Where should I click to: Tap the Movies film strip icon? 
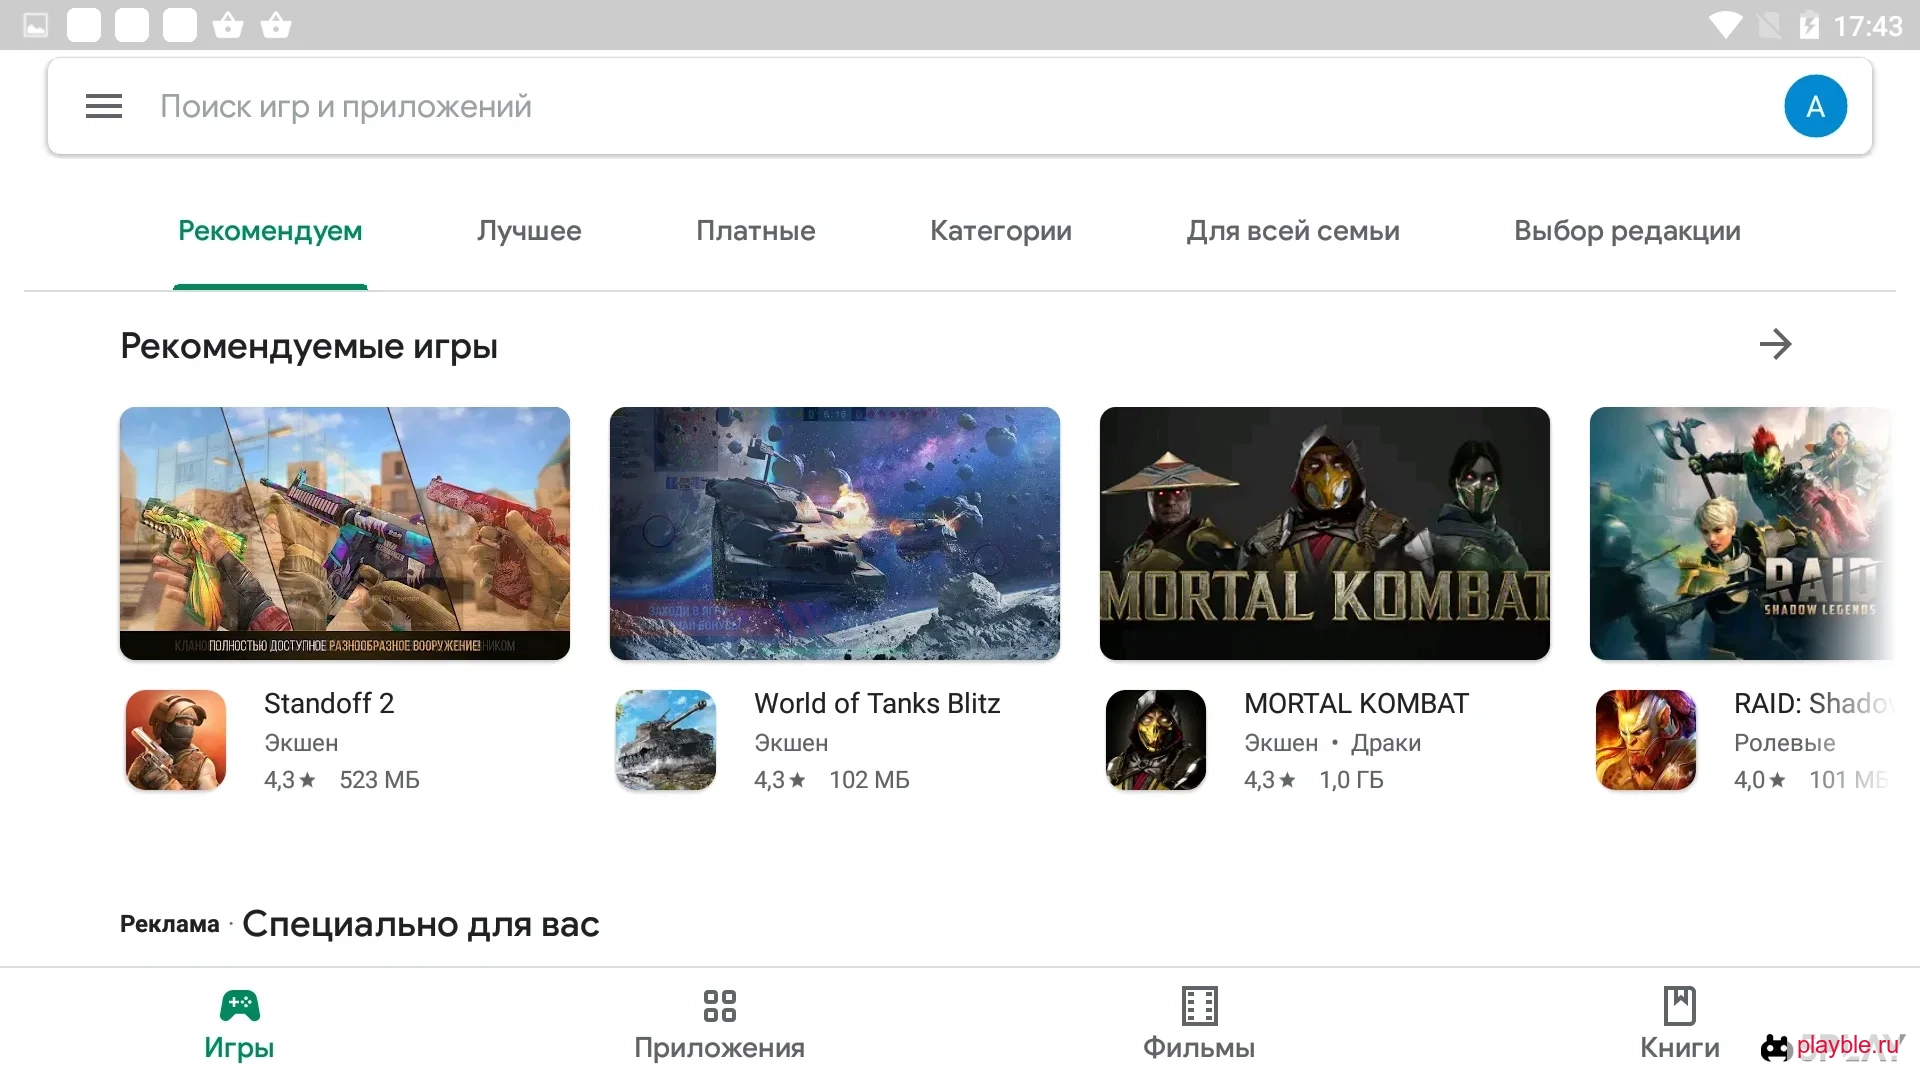pos(1199,1005)
